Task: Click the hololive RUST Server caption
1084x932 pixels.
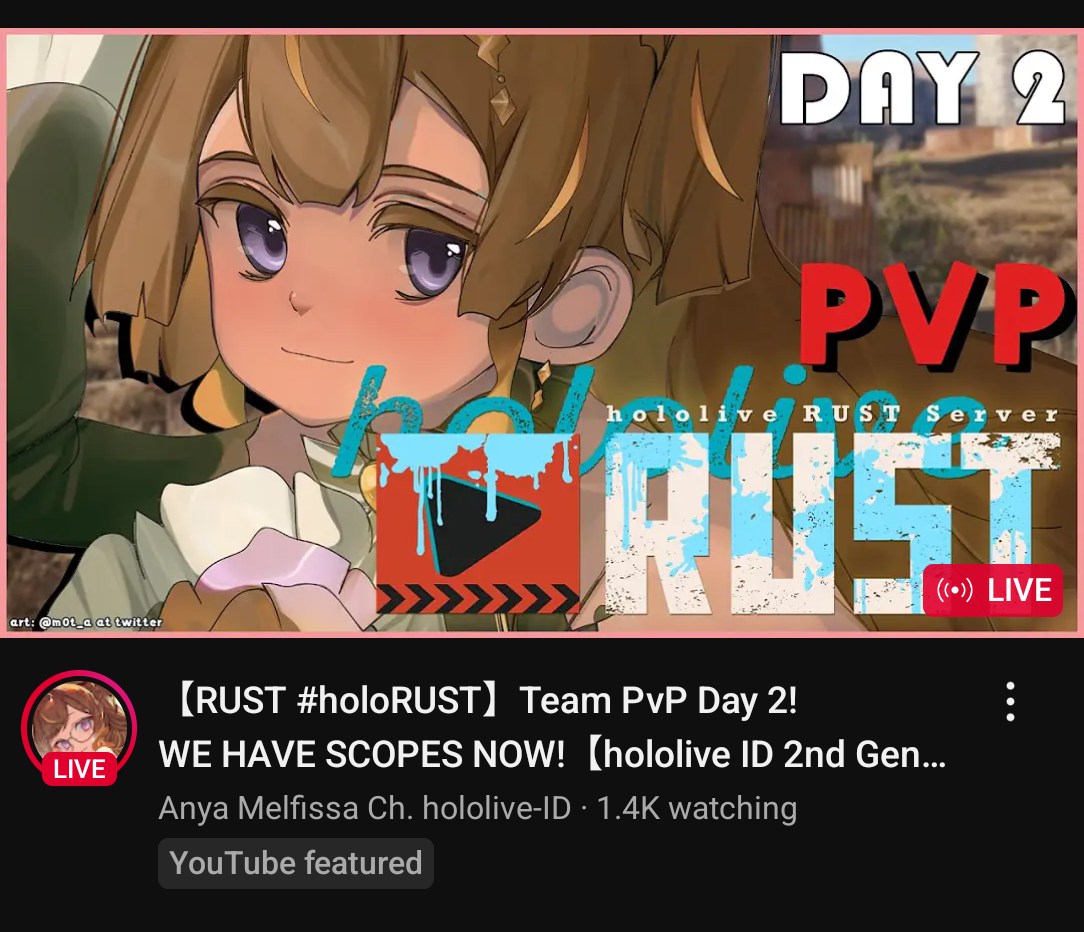Action: pyautogui.click(x=832, y=414)
